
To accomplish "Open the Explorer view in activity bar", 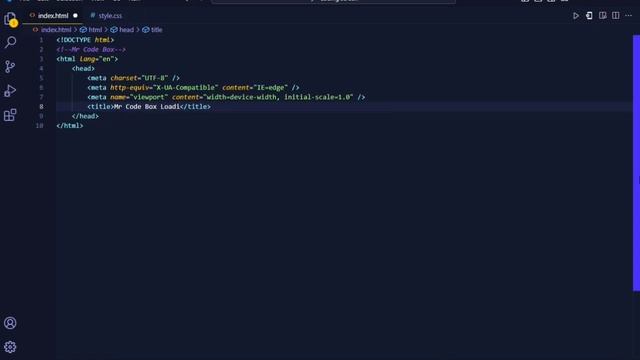I will (x=10, y=19).
